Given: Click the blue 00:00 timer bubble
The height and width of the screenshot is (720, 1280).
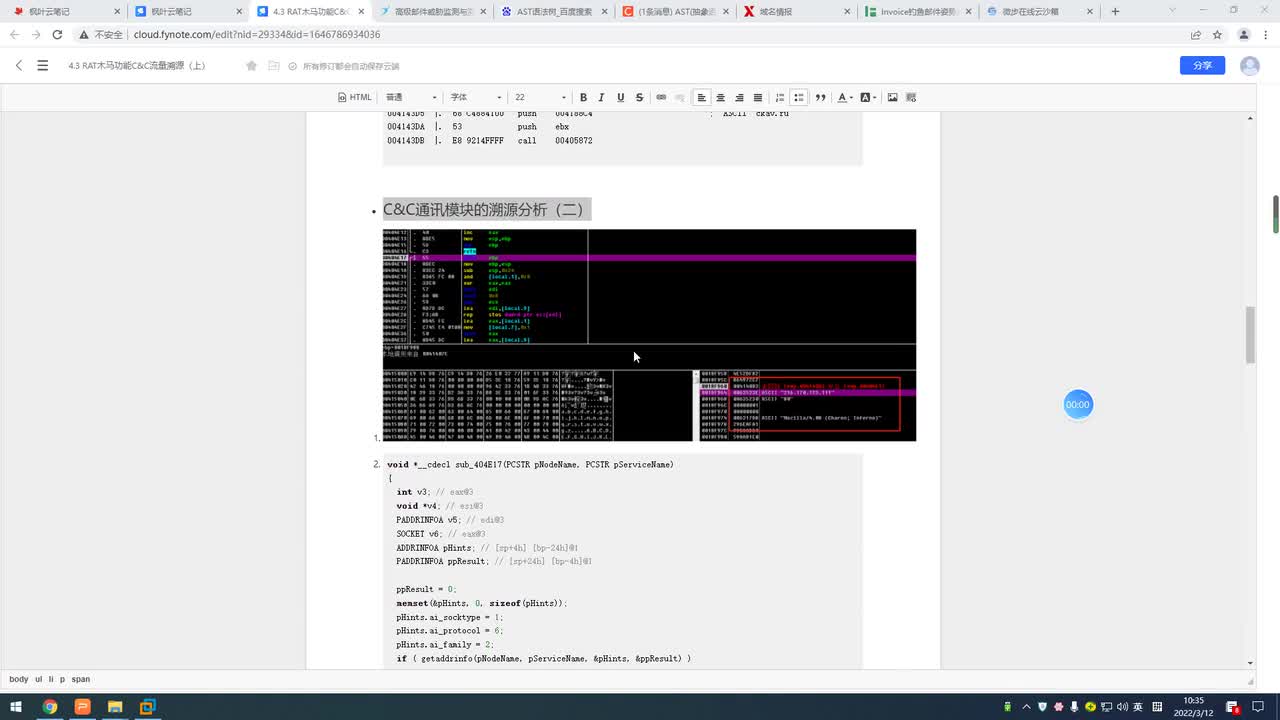Looking at the screenshot, I should [x=1077, y=404].
